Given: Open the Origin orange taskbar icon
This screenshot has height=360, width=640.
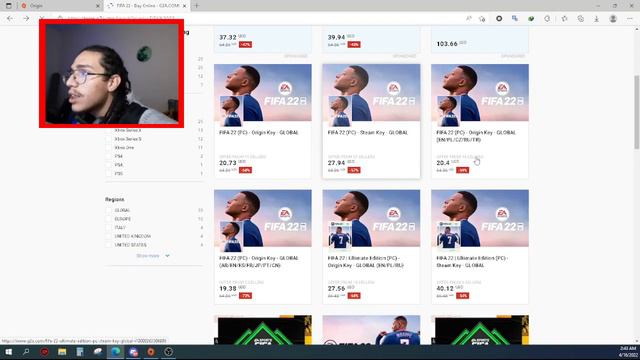Looking at the screenshot, I should point(151,352).
